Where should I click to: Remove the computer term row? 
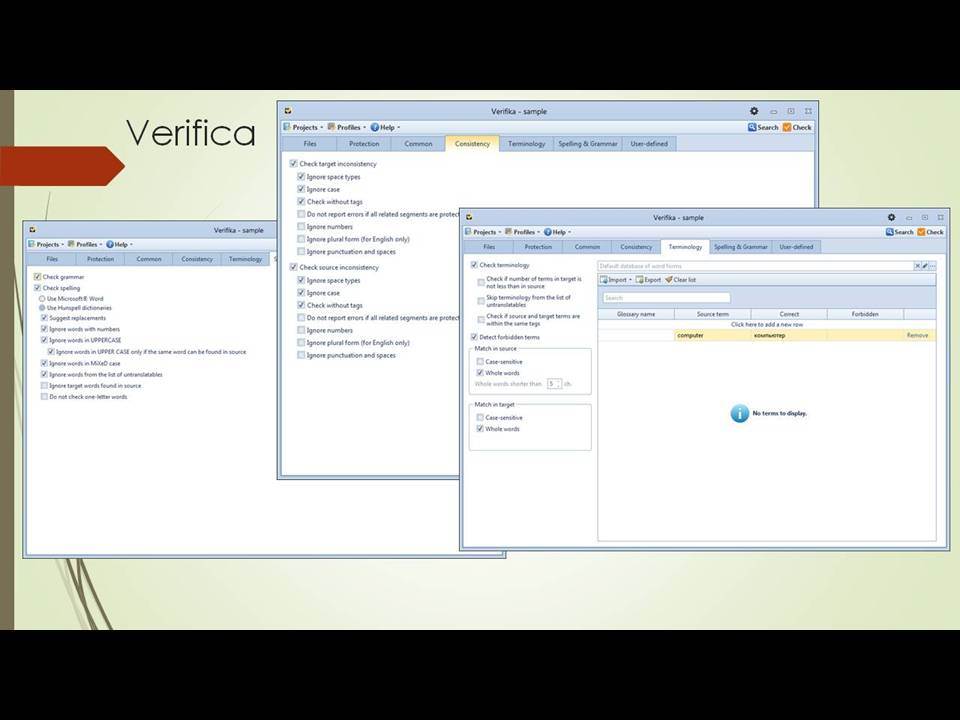[917, 336]
